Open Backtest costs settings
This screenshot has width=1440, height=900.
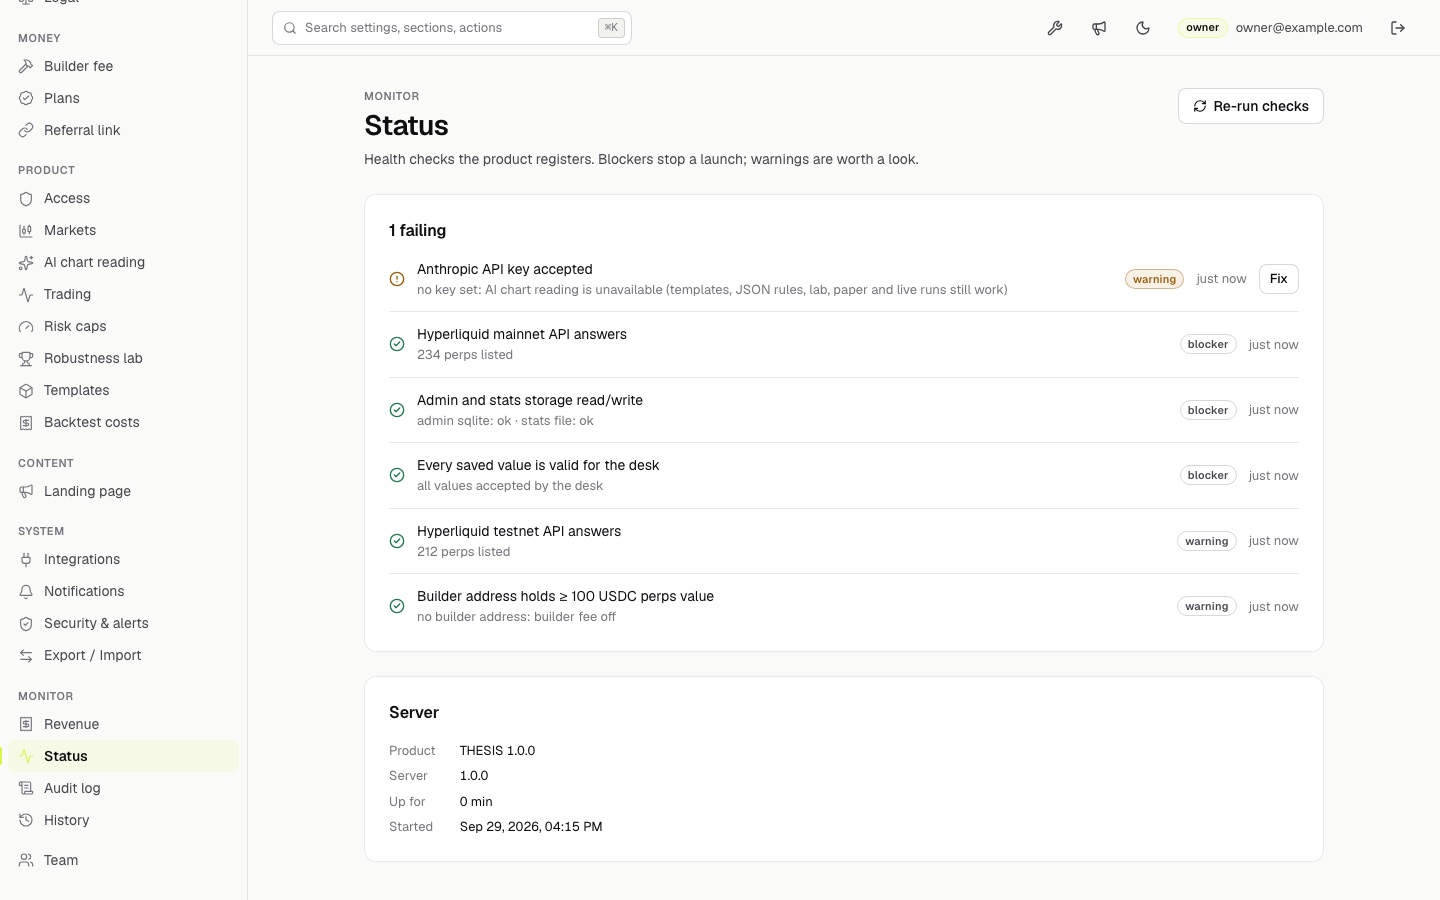pyautogui.click(x=123, y=422)
